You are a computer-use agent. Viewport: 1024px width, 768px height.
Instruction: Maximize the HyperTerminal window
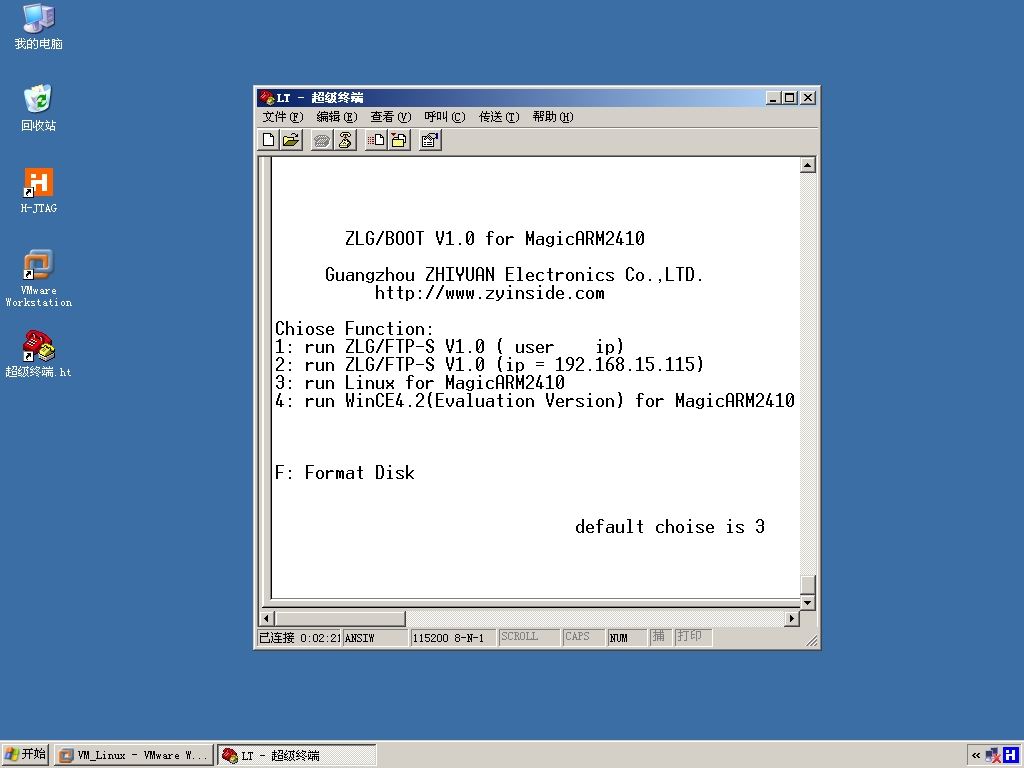790,97
